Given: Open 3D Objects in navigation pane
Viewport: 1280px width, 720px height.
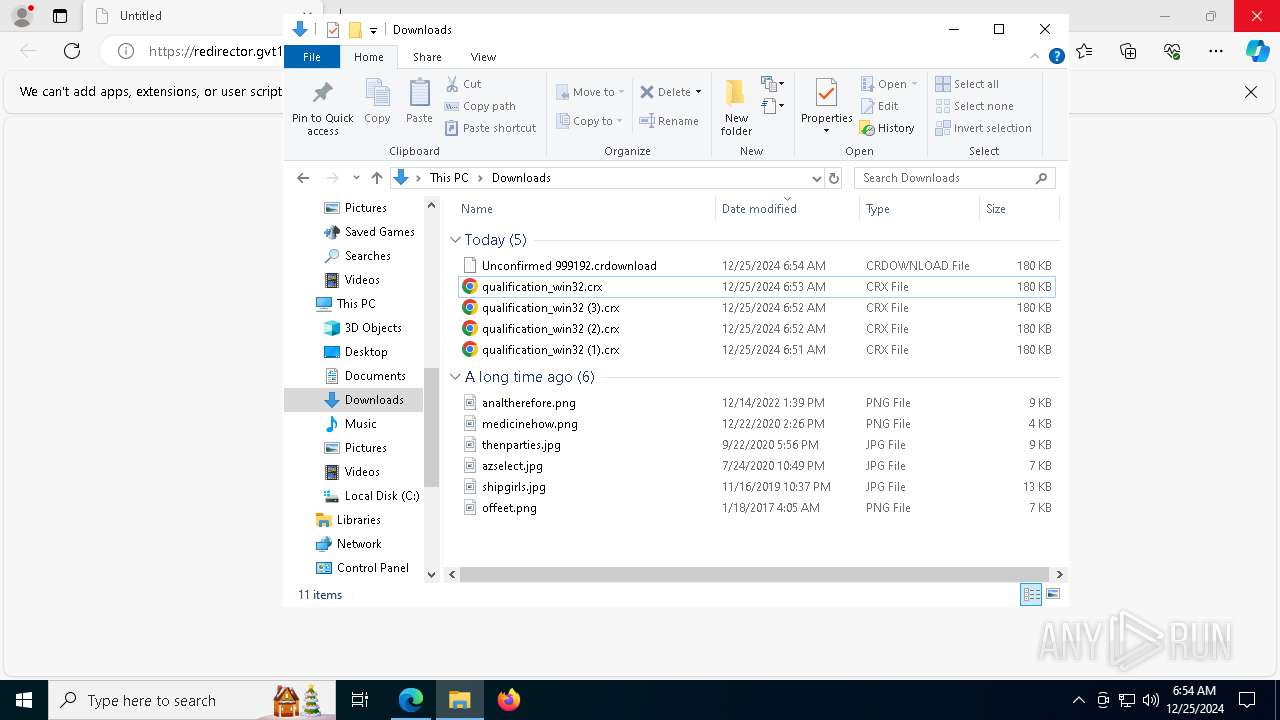Looking at the screenshot, I should point(373,328).
